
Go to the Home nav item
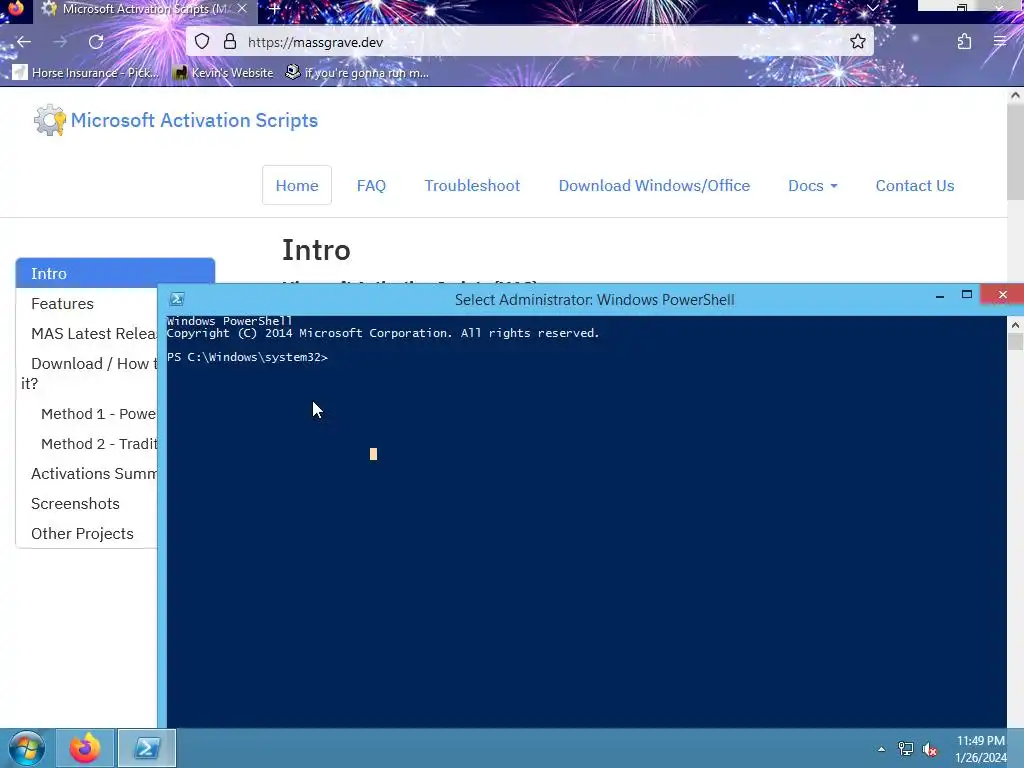point(296,185)
